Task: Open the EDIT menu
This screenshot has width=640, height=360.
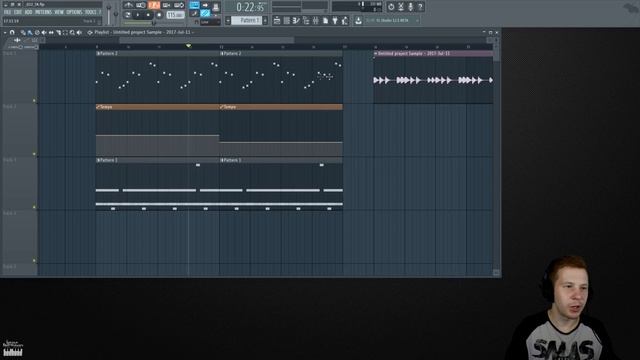Action: pos(18,12)
